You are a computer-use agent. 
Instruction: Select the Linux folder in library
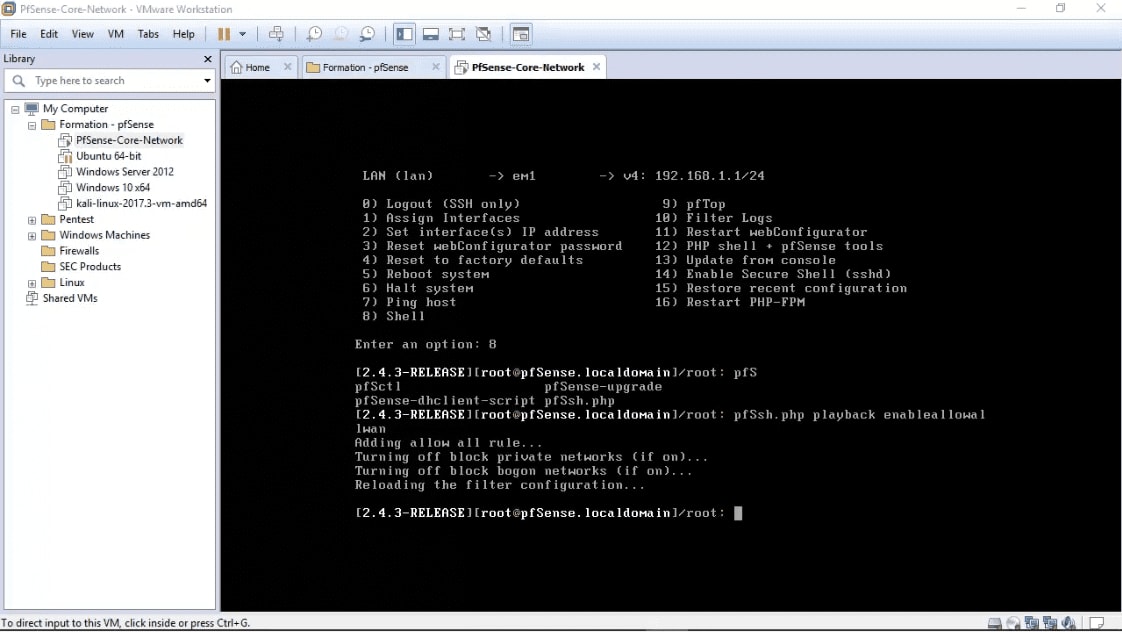[72, 282]
